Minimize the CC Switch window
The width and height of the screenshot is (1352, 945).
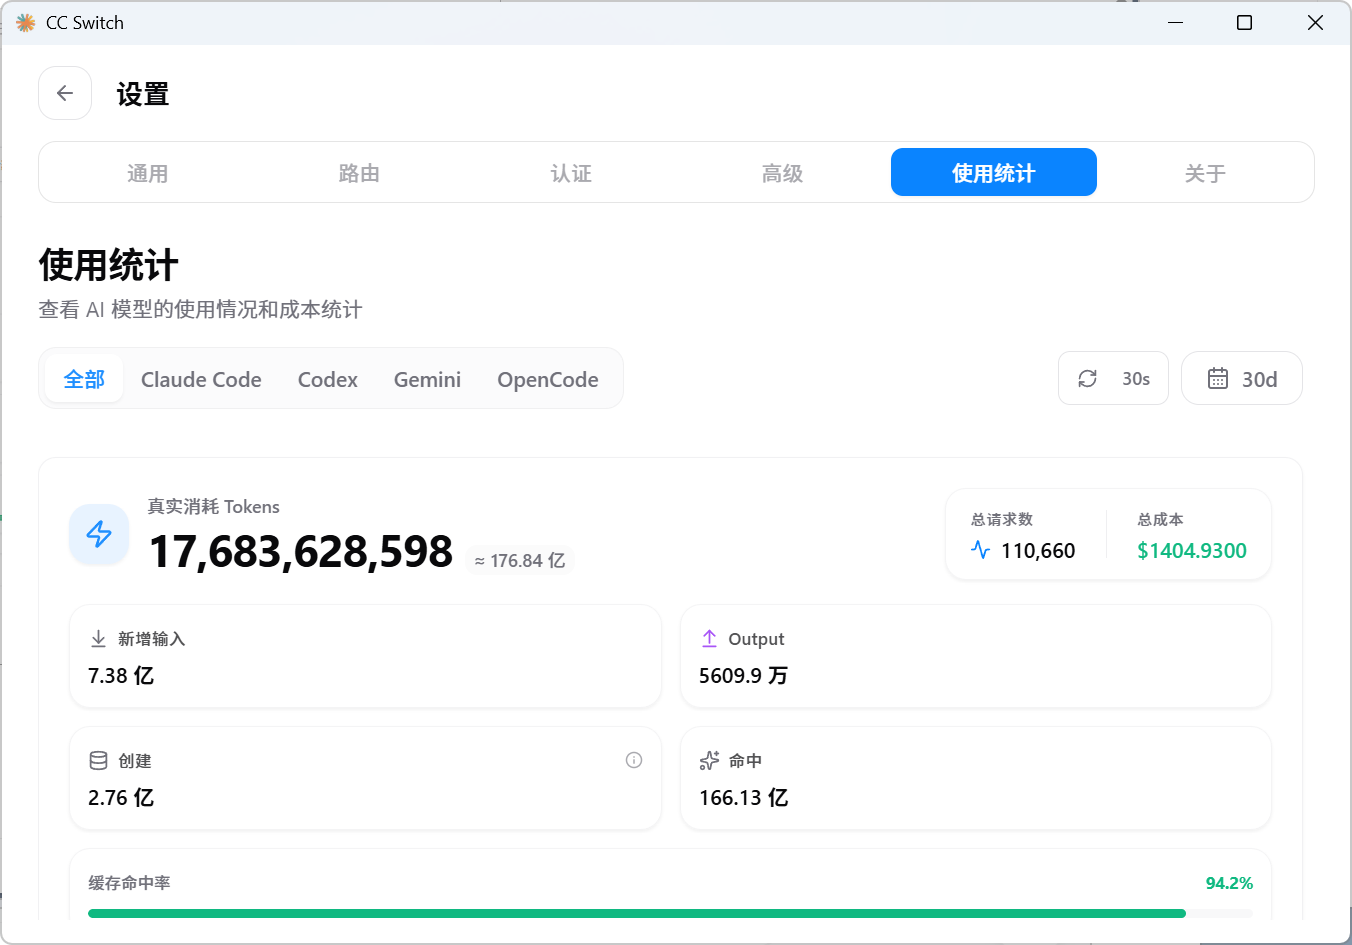[1176, 22]
